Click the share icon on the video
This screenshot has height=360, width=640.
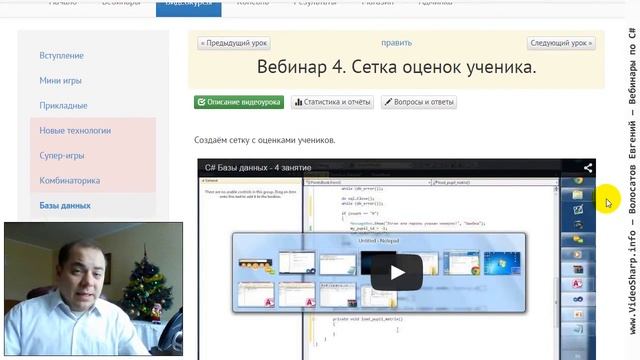click(x=588, y=168)
